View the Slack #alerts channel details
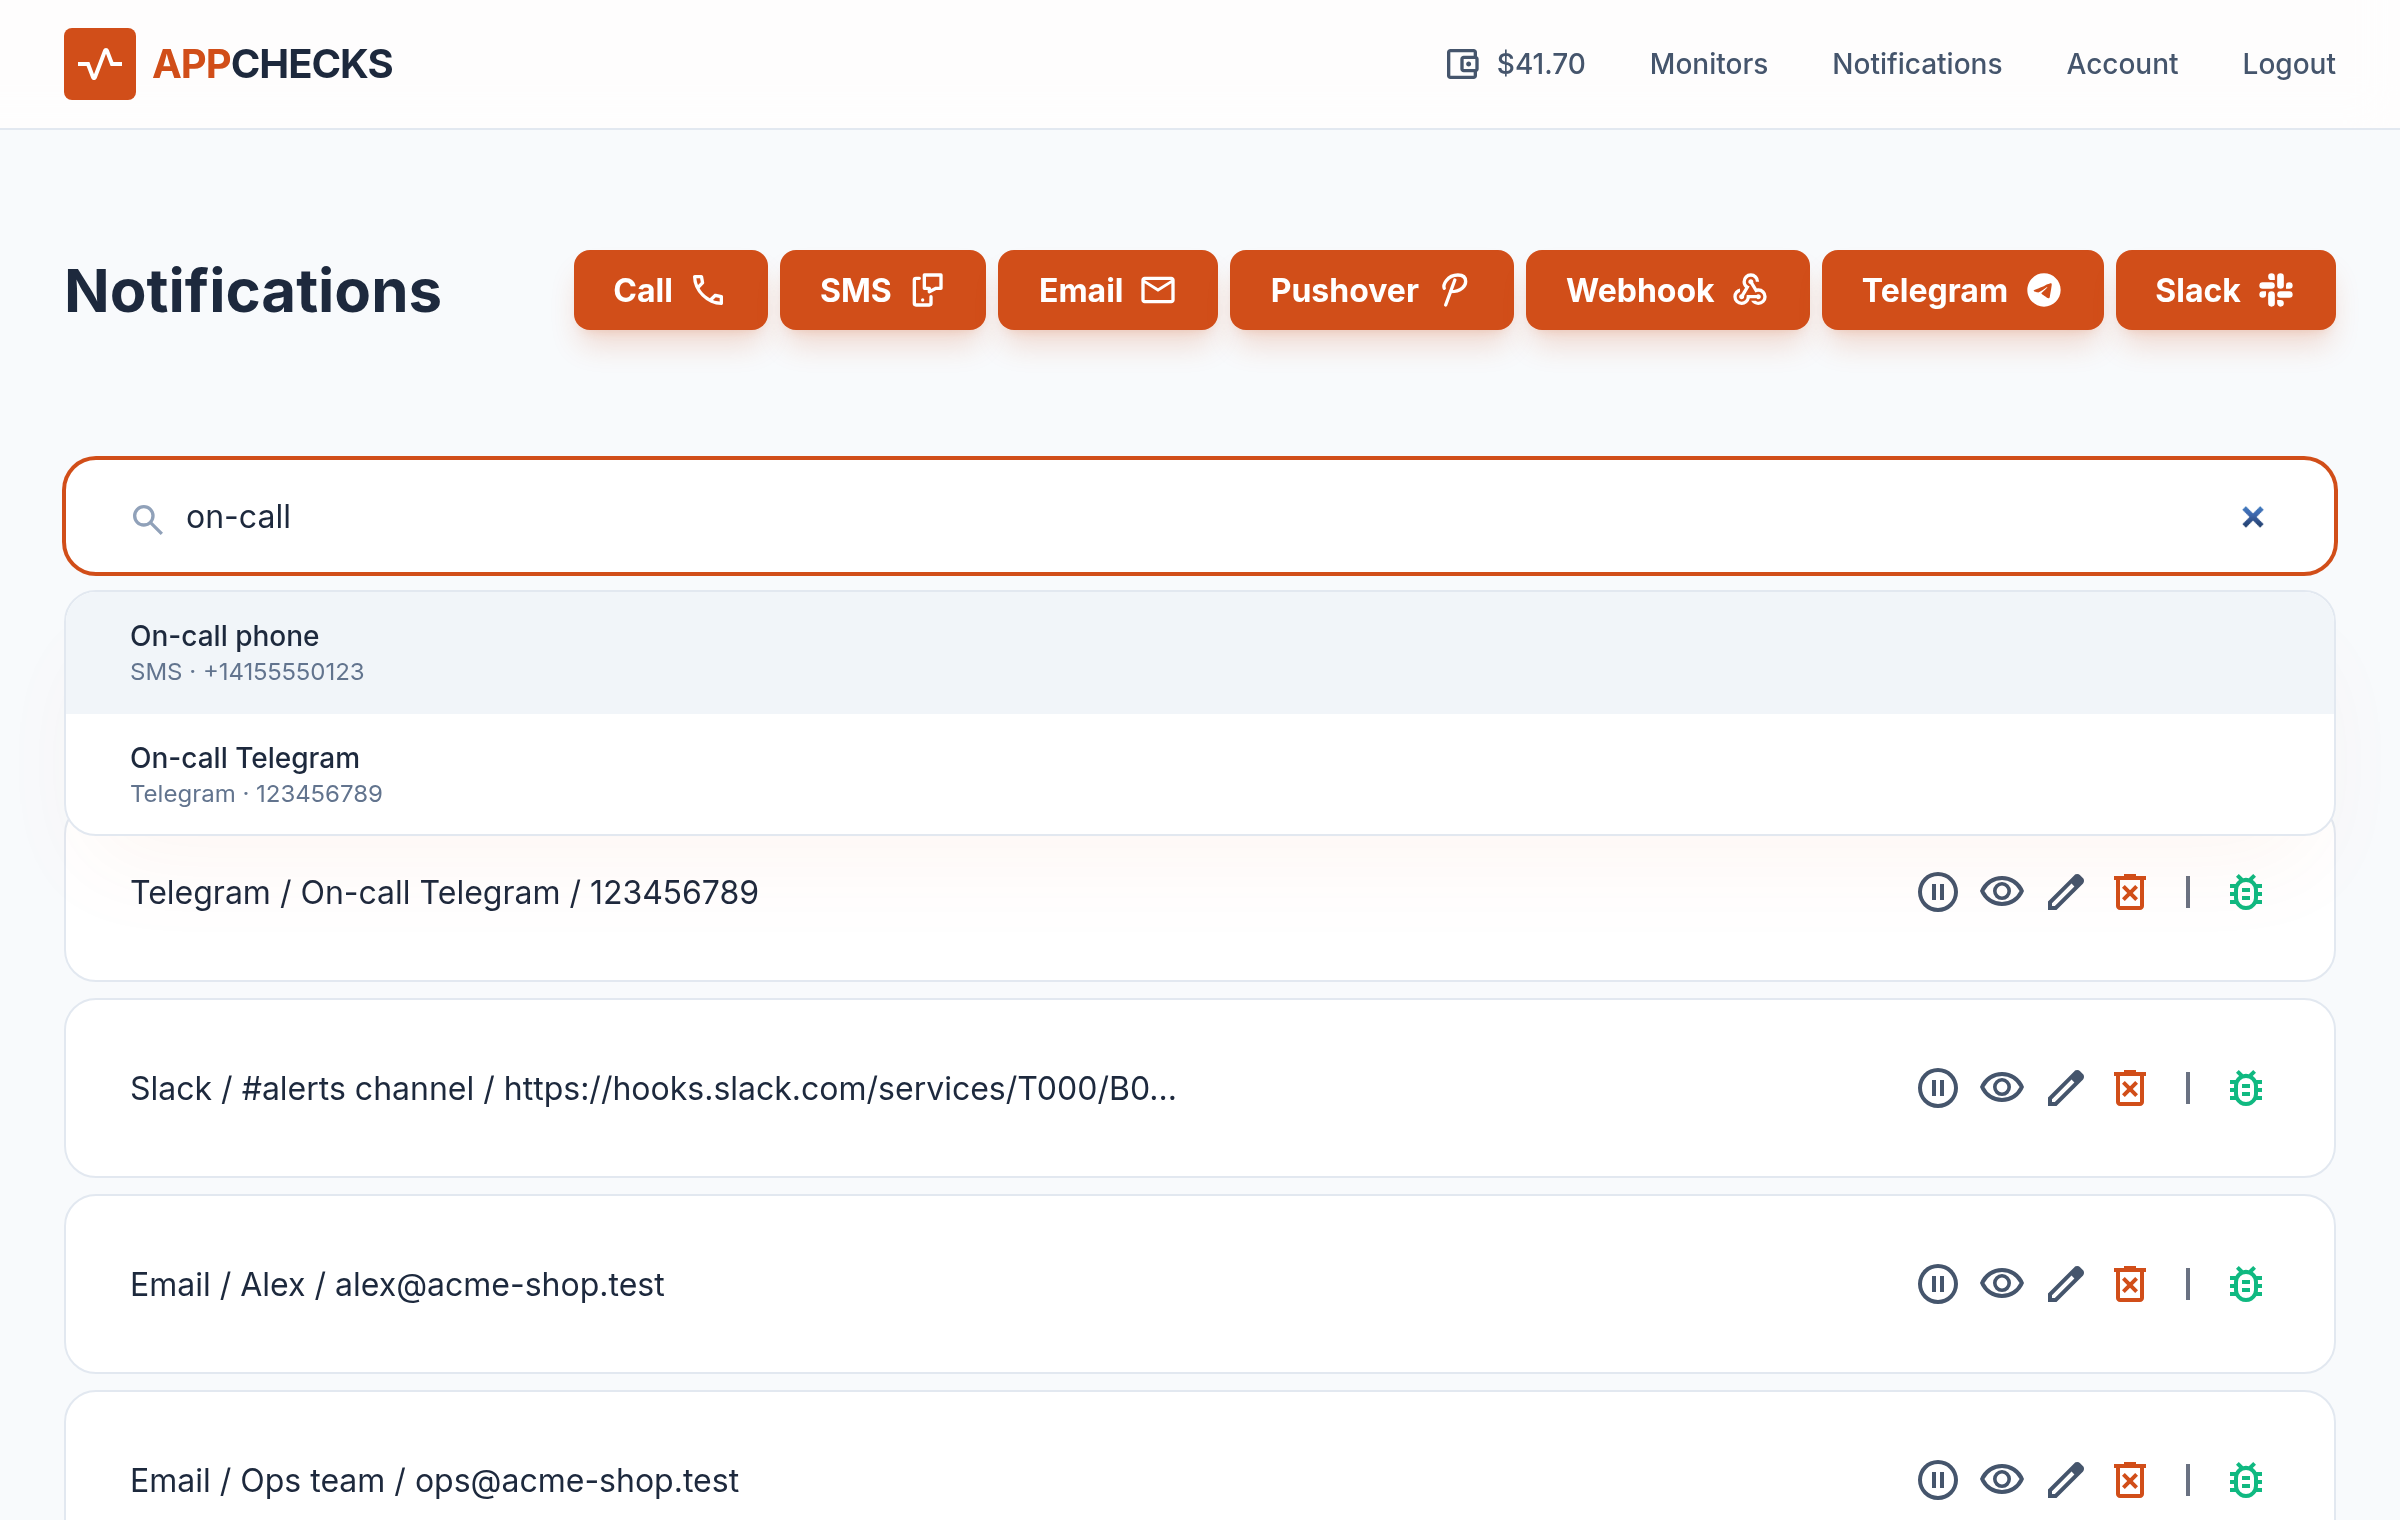 (2001, 1088)
